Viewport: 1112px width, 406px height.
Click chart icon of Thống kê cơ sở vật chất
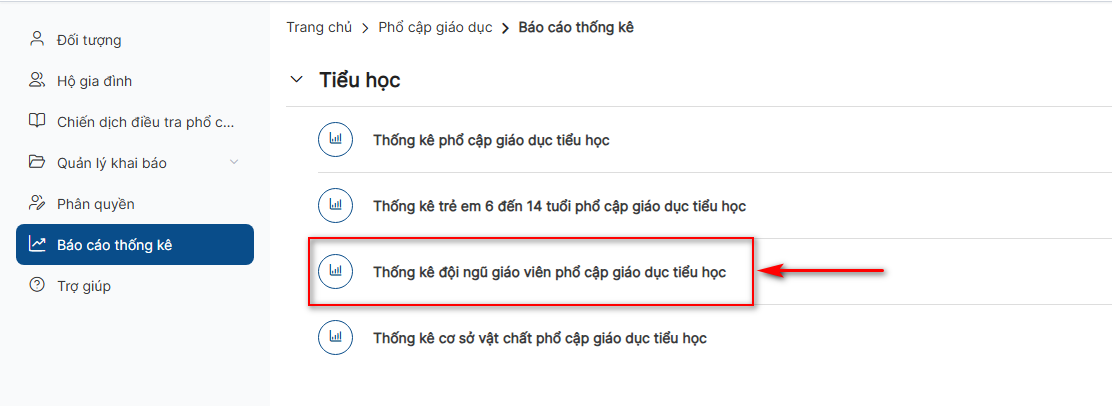point(335,338)
